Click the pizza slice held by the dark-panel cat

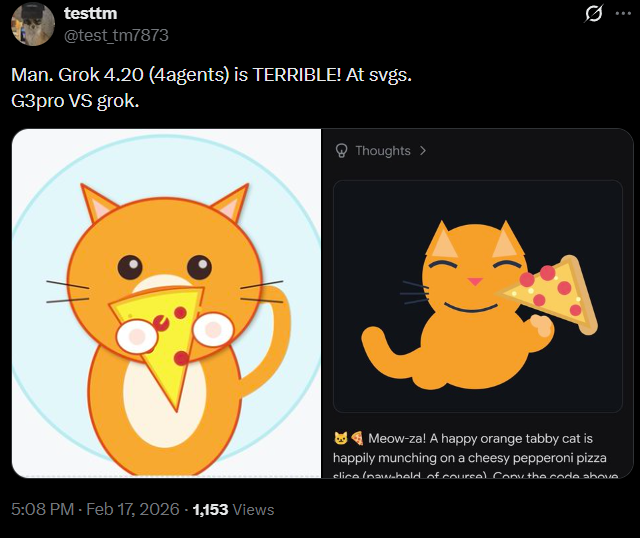pyautogui.click(x=552, y=292)
